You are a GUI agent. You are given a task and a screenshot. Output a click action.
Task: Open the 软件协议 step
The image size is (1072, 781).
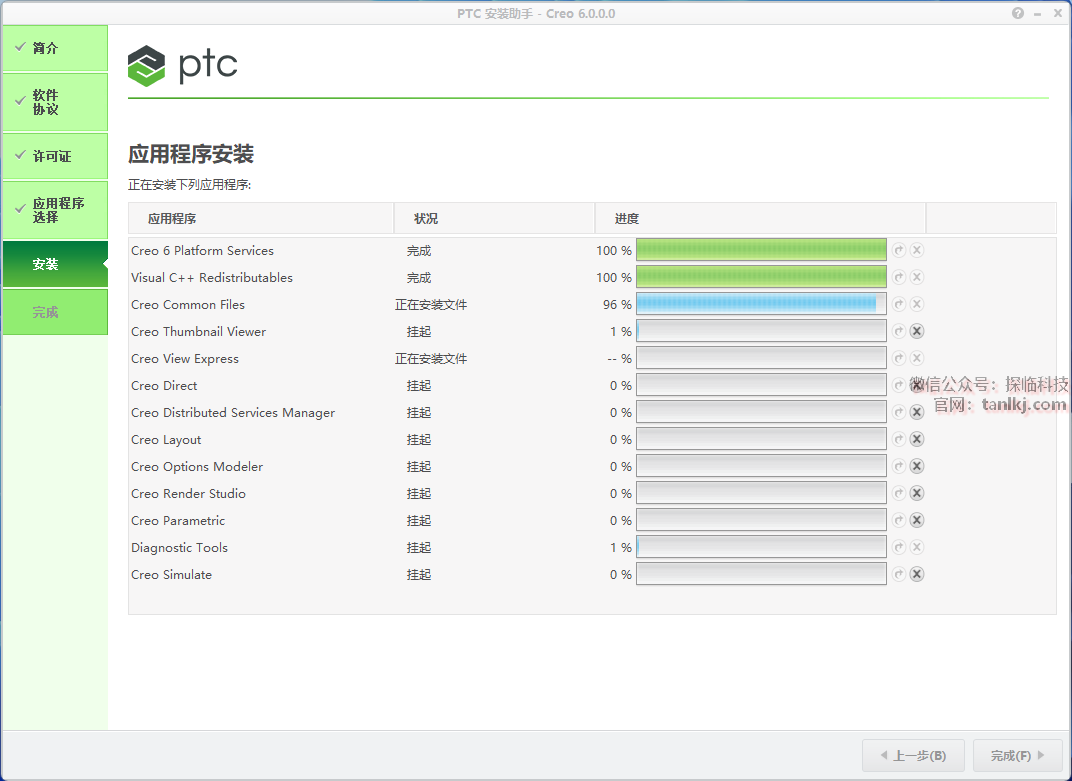(55, 102)
